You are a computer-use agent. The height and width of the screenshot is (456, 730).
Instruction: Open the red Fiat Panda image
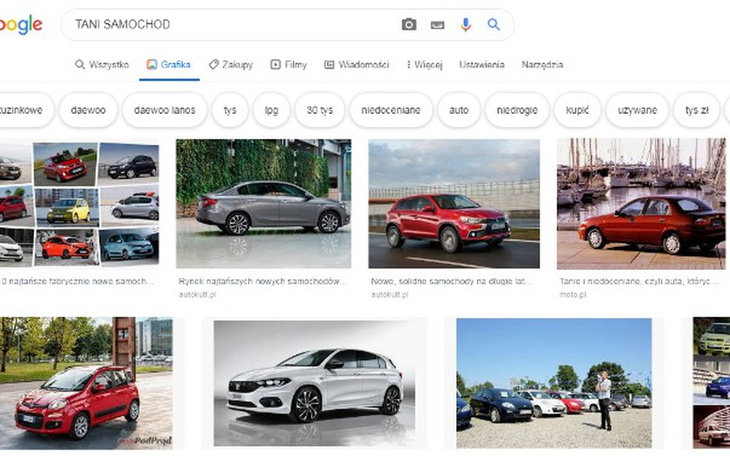86,383
